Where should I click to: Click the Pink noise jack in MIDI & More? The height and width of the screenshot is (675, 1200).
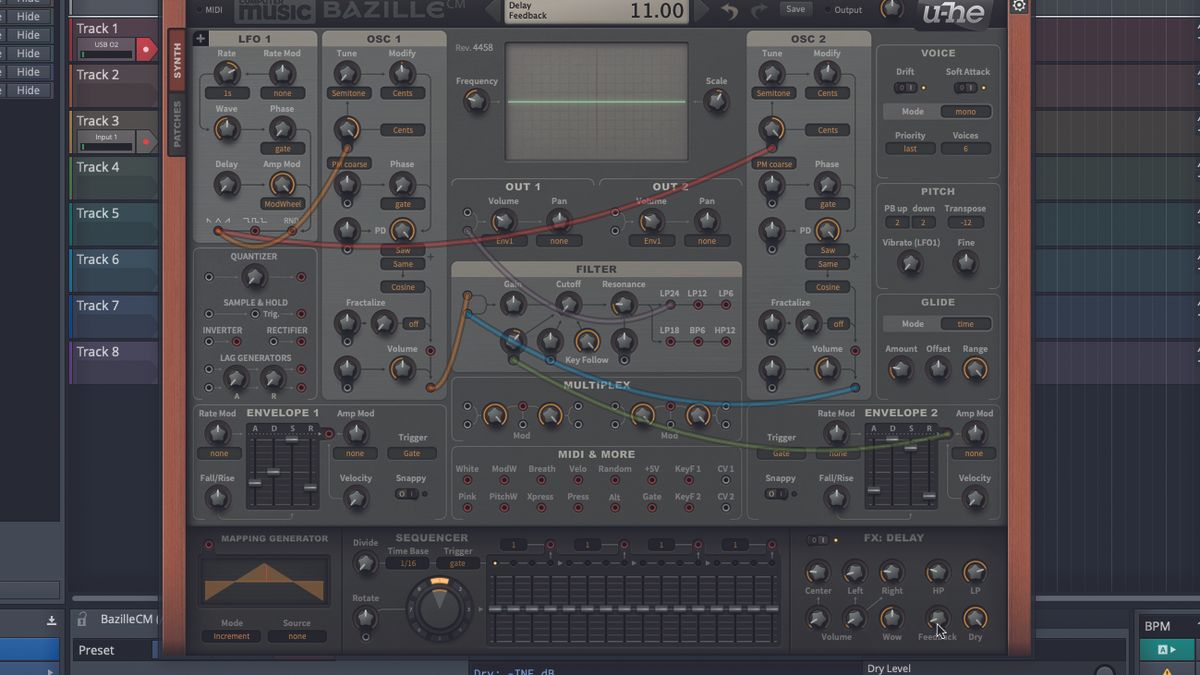coord(467,509)
